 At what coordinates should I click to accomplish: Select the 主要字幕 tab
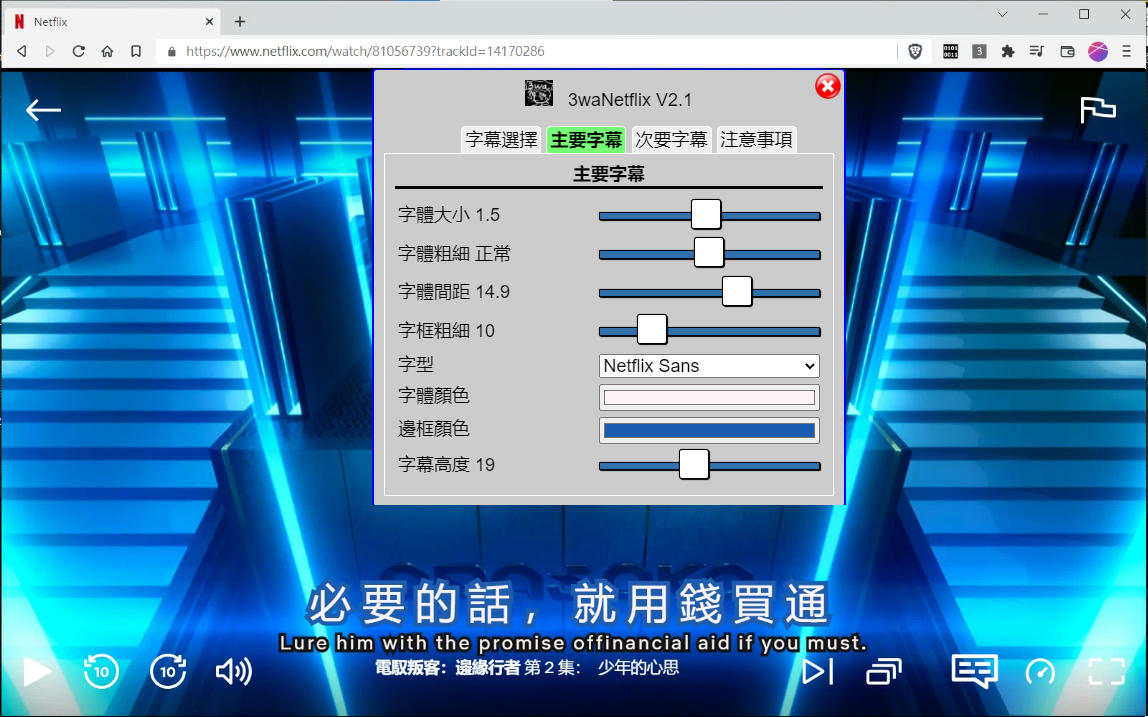586,139
